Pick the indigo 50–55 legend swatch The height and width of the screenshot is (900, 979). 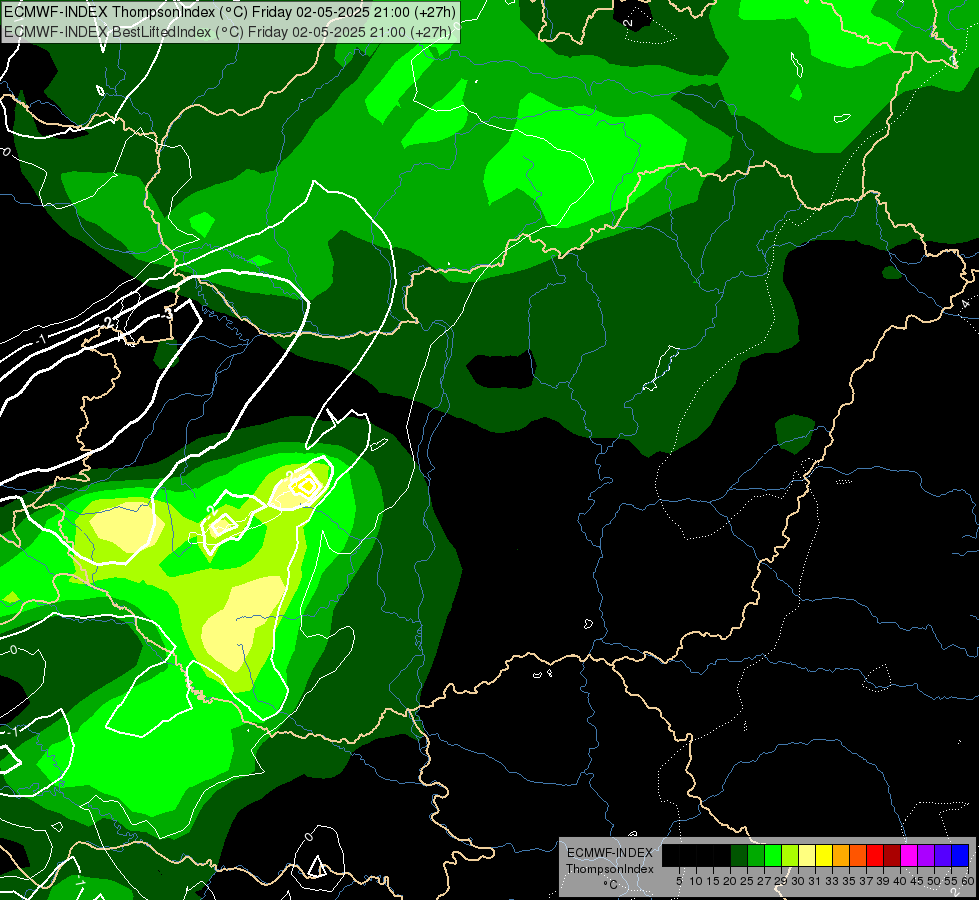[943, 855]
